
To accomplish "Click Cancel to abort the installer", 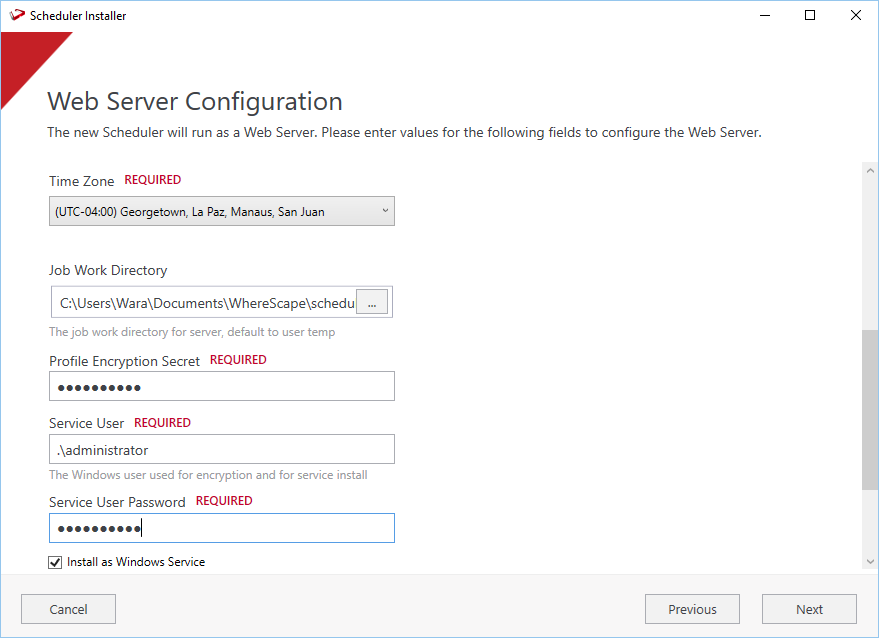I will (x=68, y=609).
